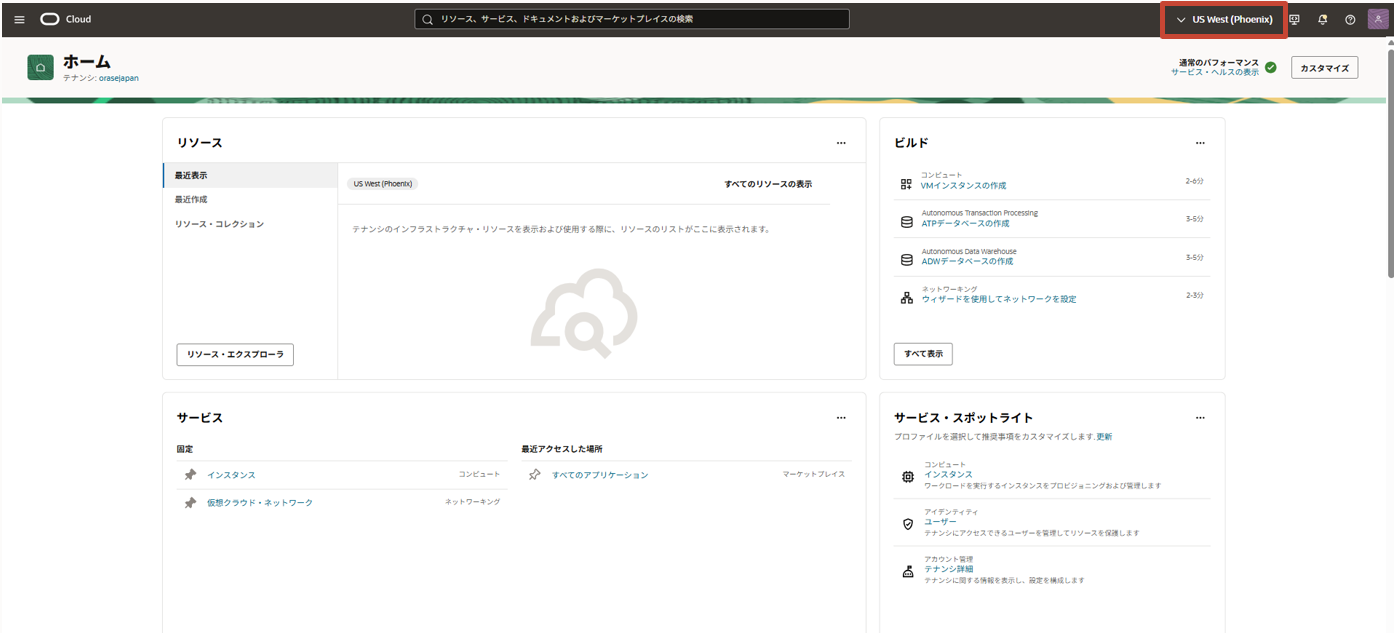Open the テナンシ詳細 link

pyautogui.click(x=948, y=569)
